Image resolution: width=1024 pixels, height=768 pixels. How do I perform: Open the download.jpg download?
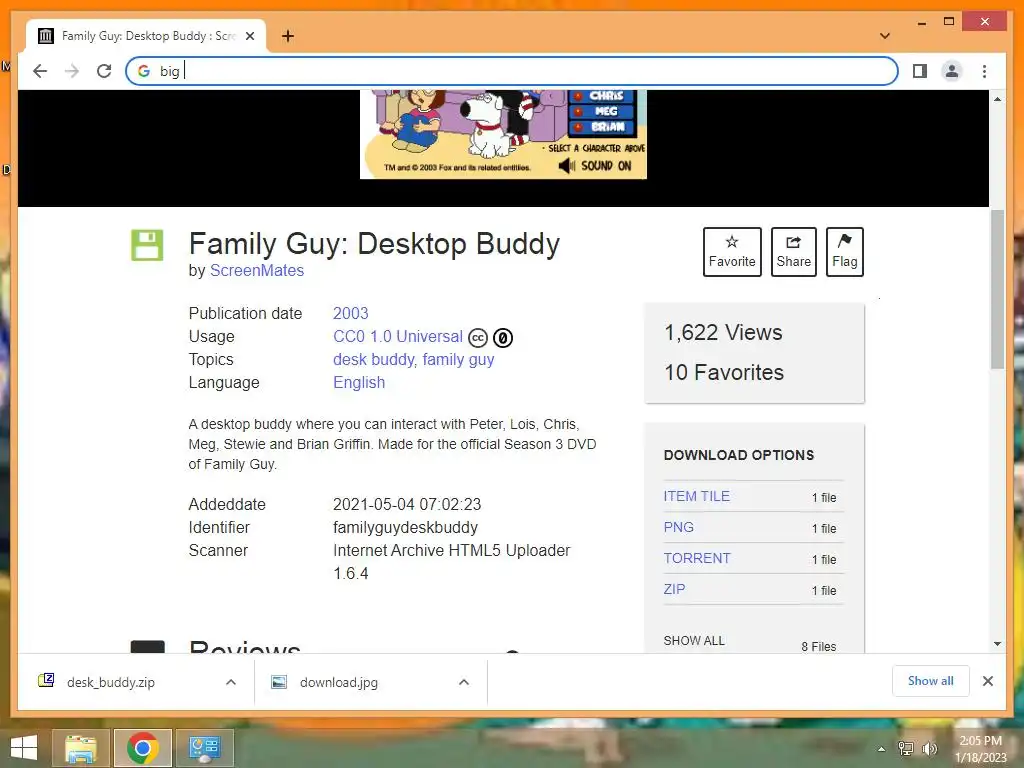339,682
